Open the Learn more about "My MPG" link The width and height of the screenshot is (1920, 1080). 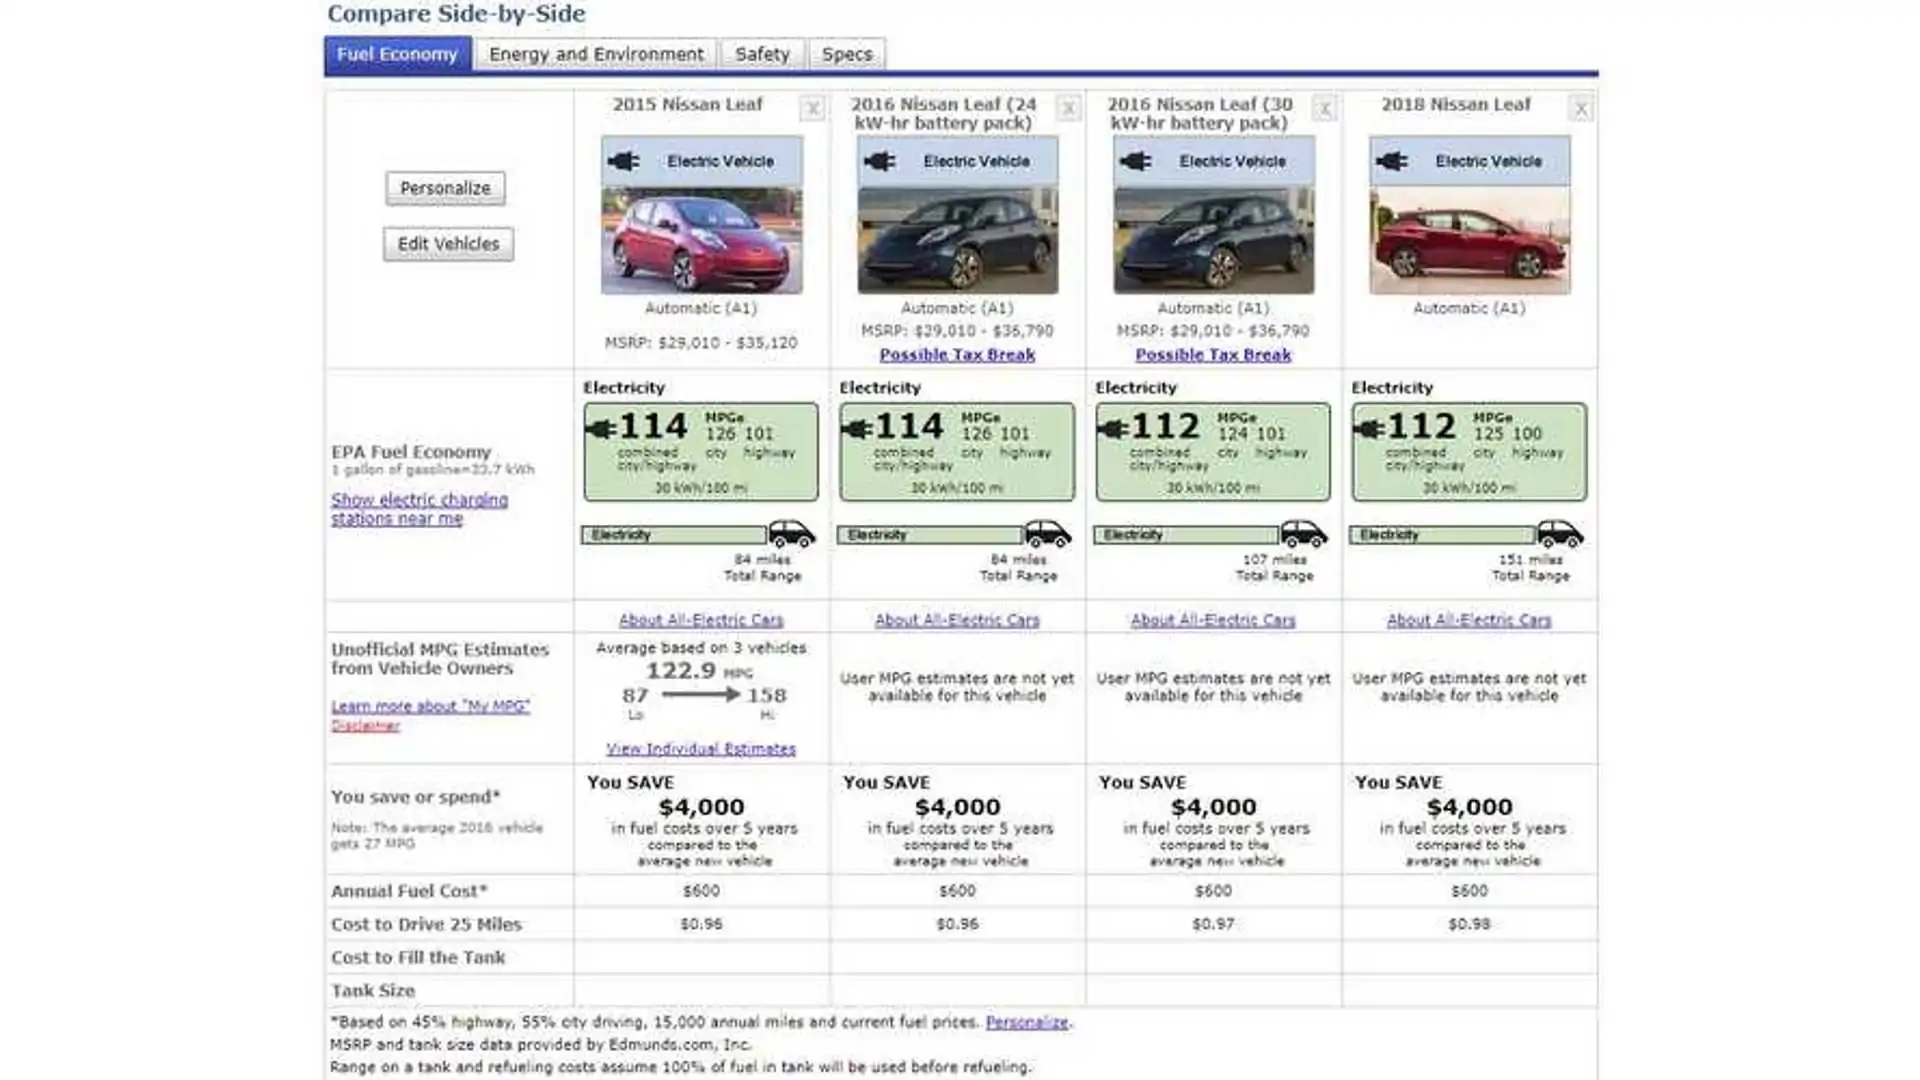click(x=431, y=706)
